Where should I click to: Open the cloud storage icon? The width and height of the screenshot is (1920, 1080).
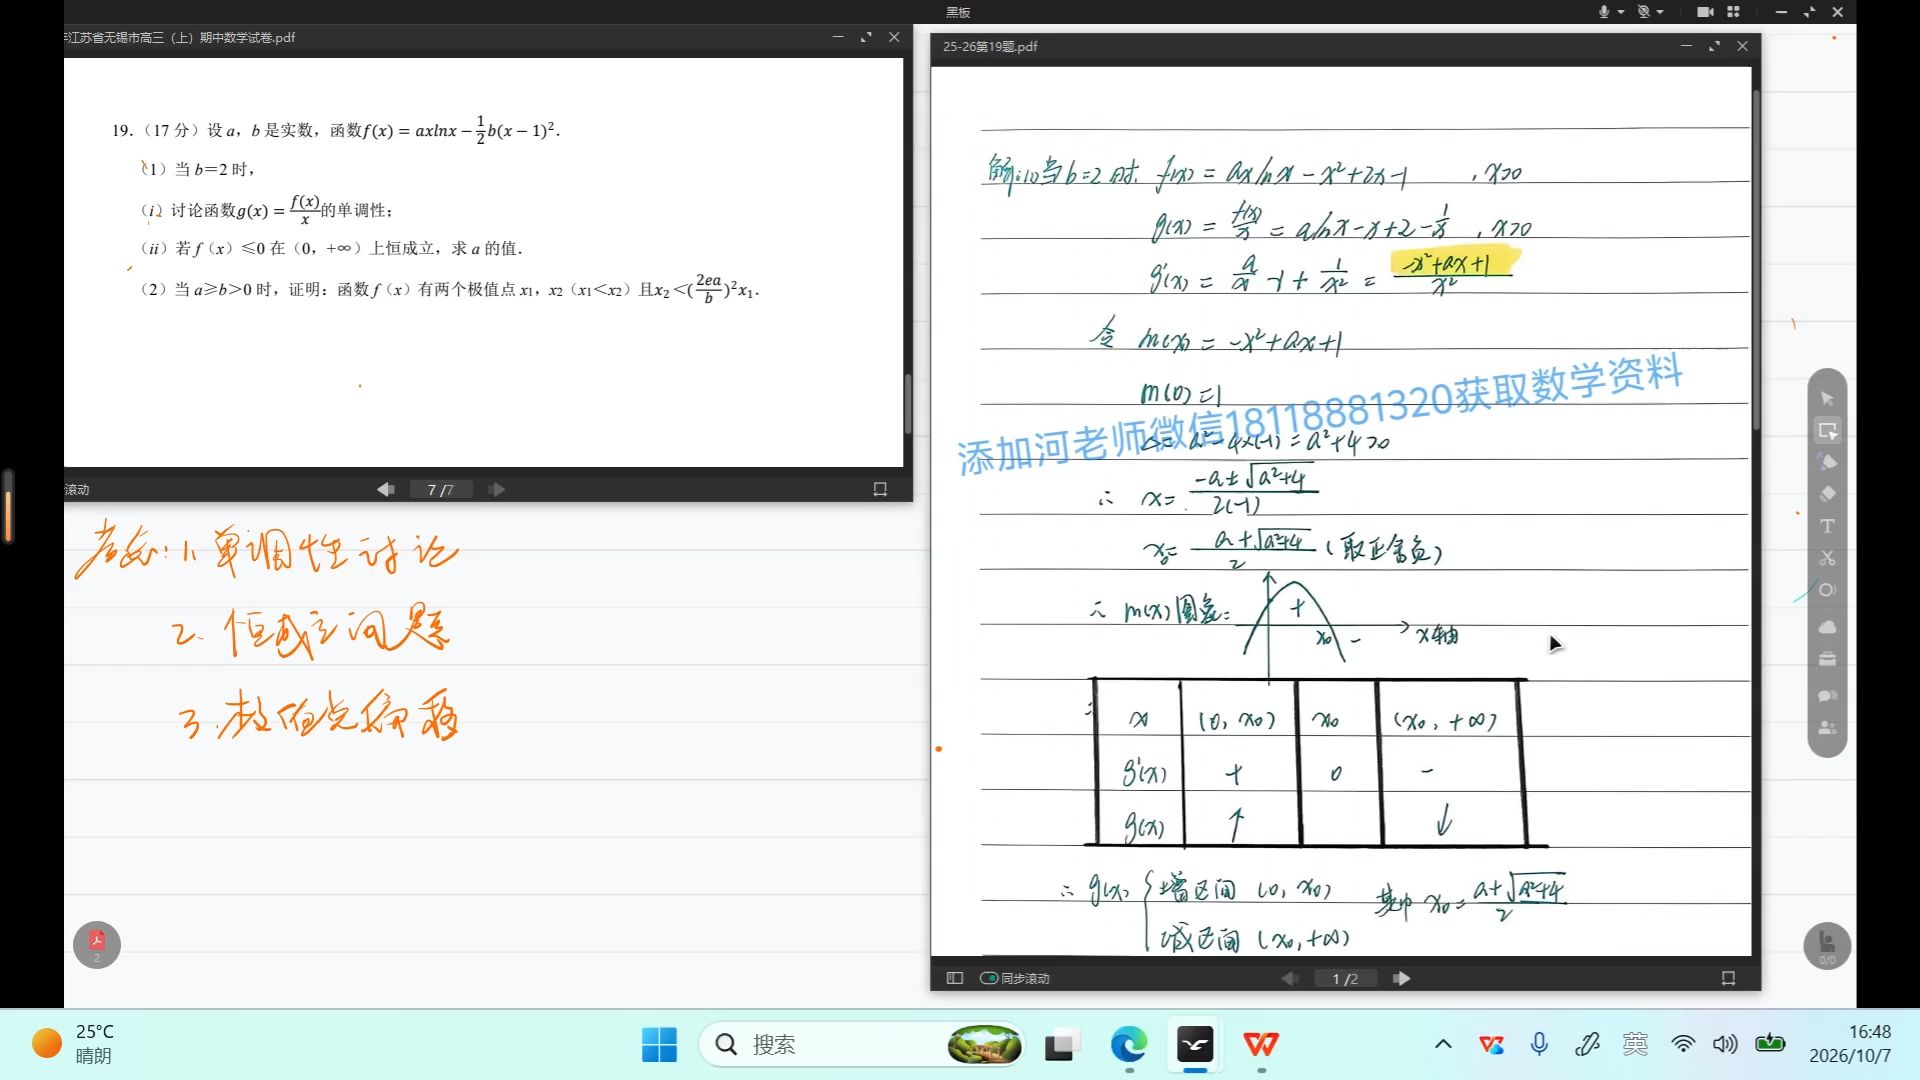pos(1827,627)
